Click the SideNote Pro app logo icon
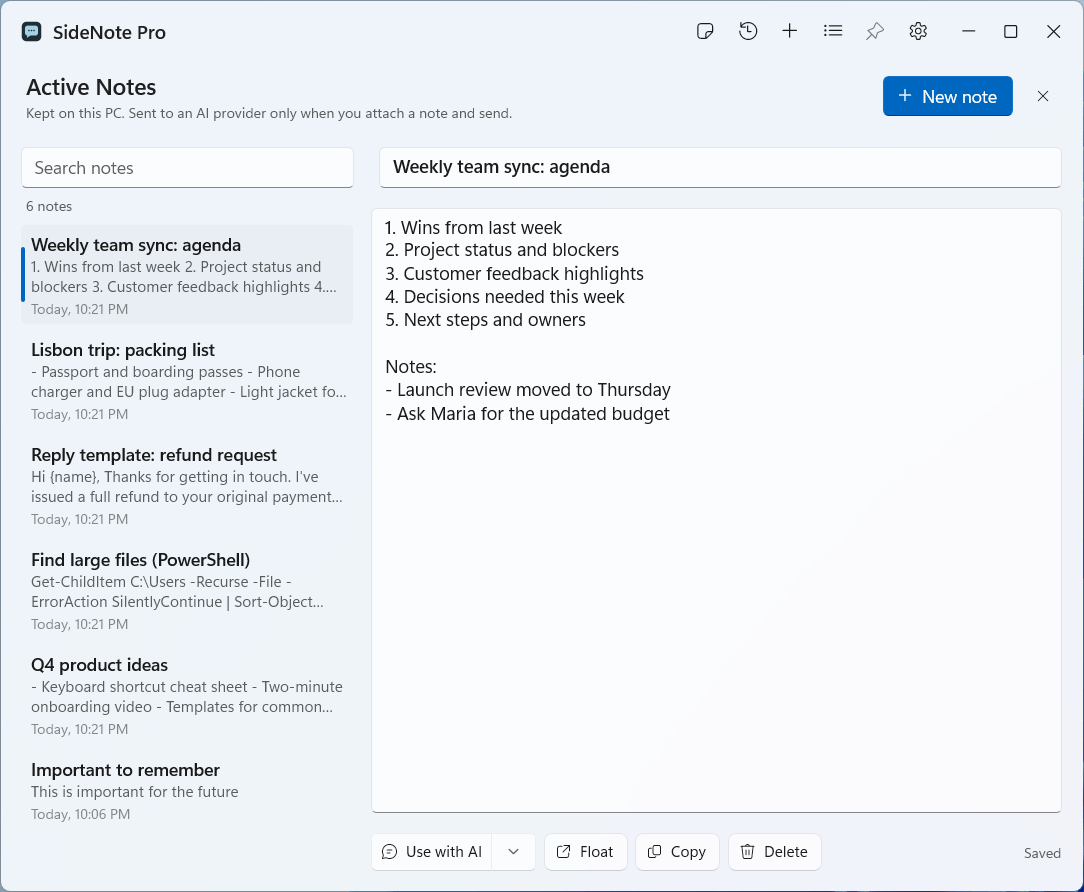 click(32, 32)
